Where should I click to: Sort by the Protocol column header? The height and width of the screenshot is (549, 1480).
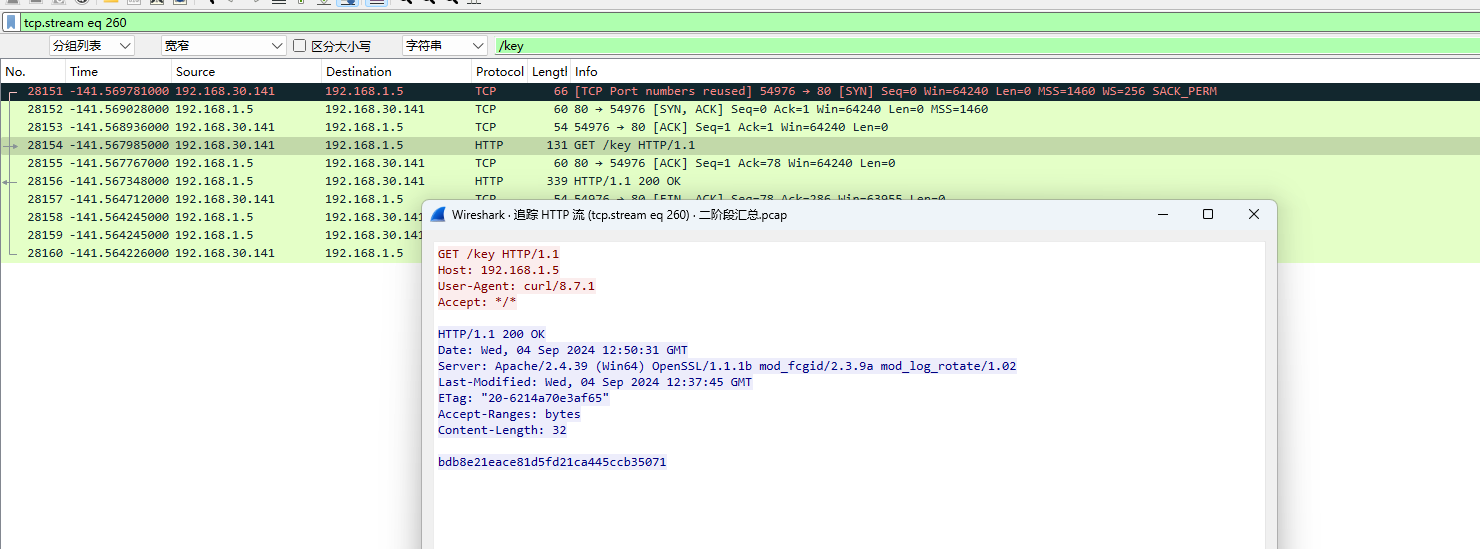pos(500,71)
